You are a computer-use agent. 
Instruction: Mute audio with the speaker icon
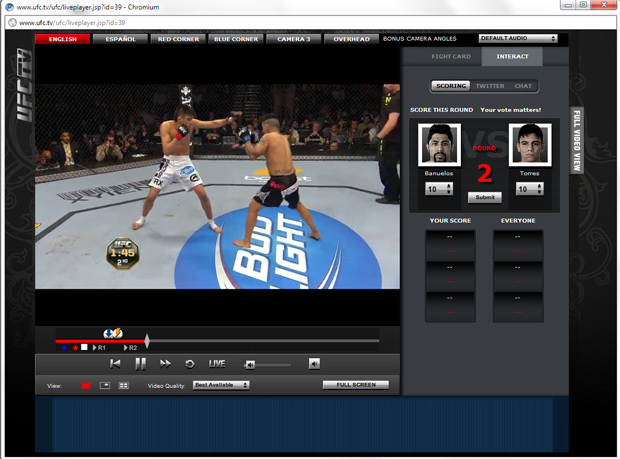point(314,364)
